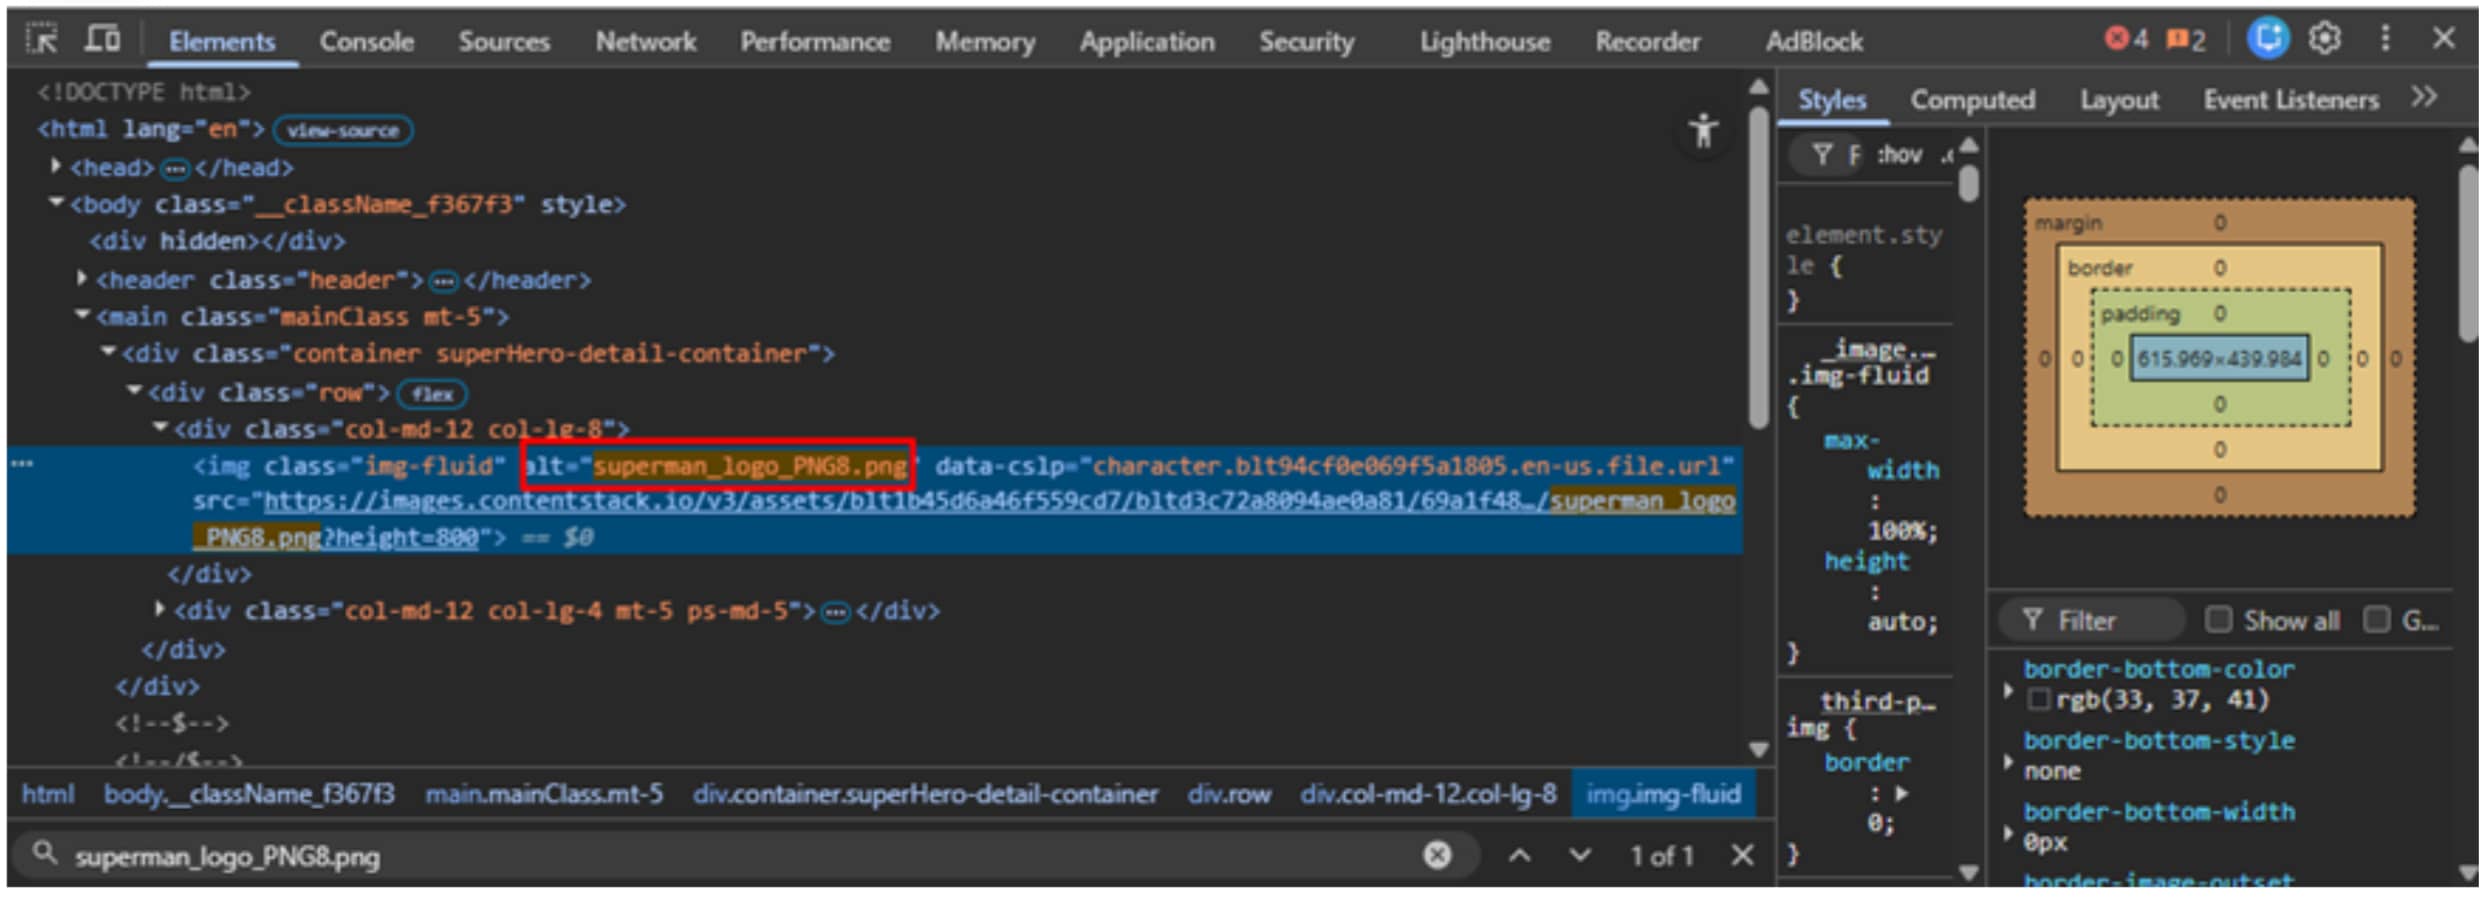Select main.mainClass.mt-5 in the breadcrumb
Viewport: 2490px width, 900px height.
click(x=544, y=794)
